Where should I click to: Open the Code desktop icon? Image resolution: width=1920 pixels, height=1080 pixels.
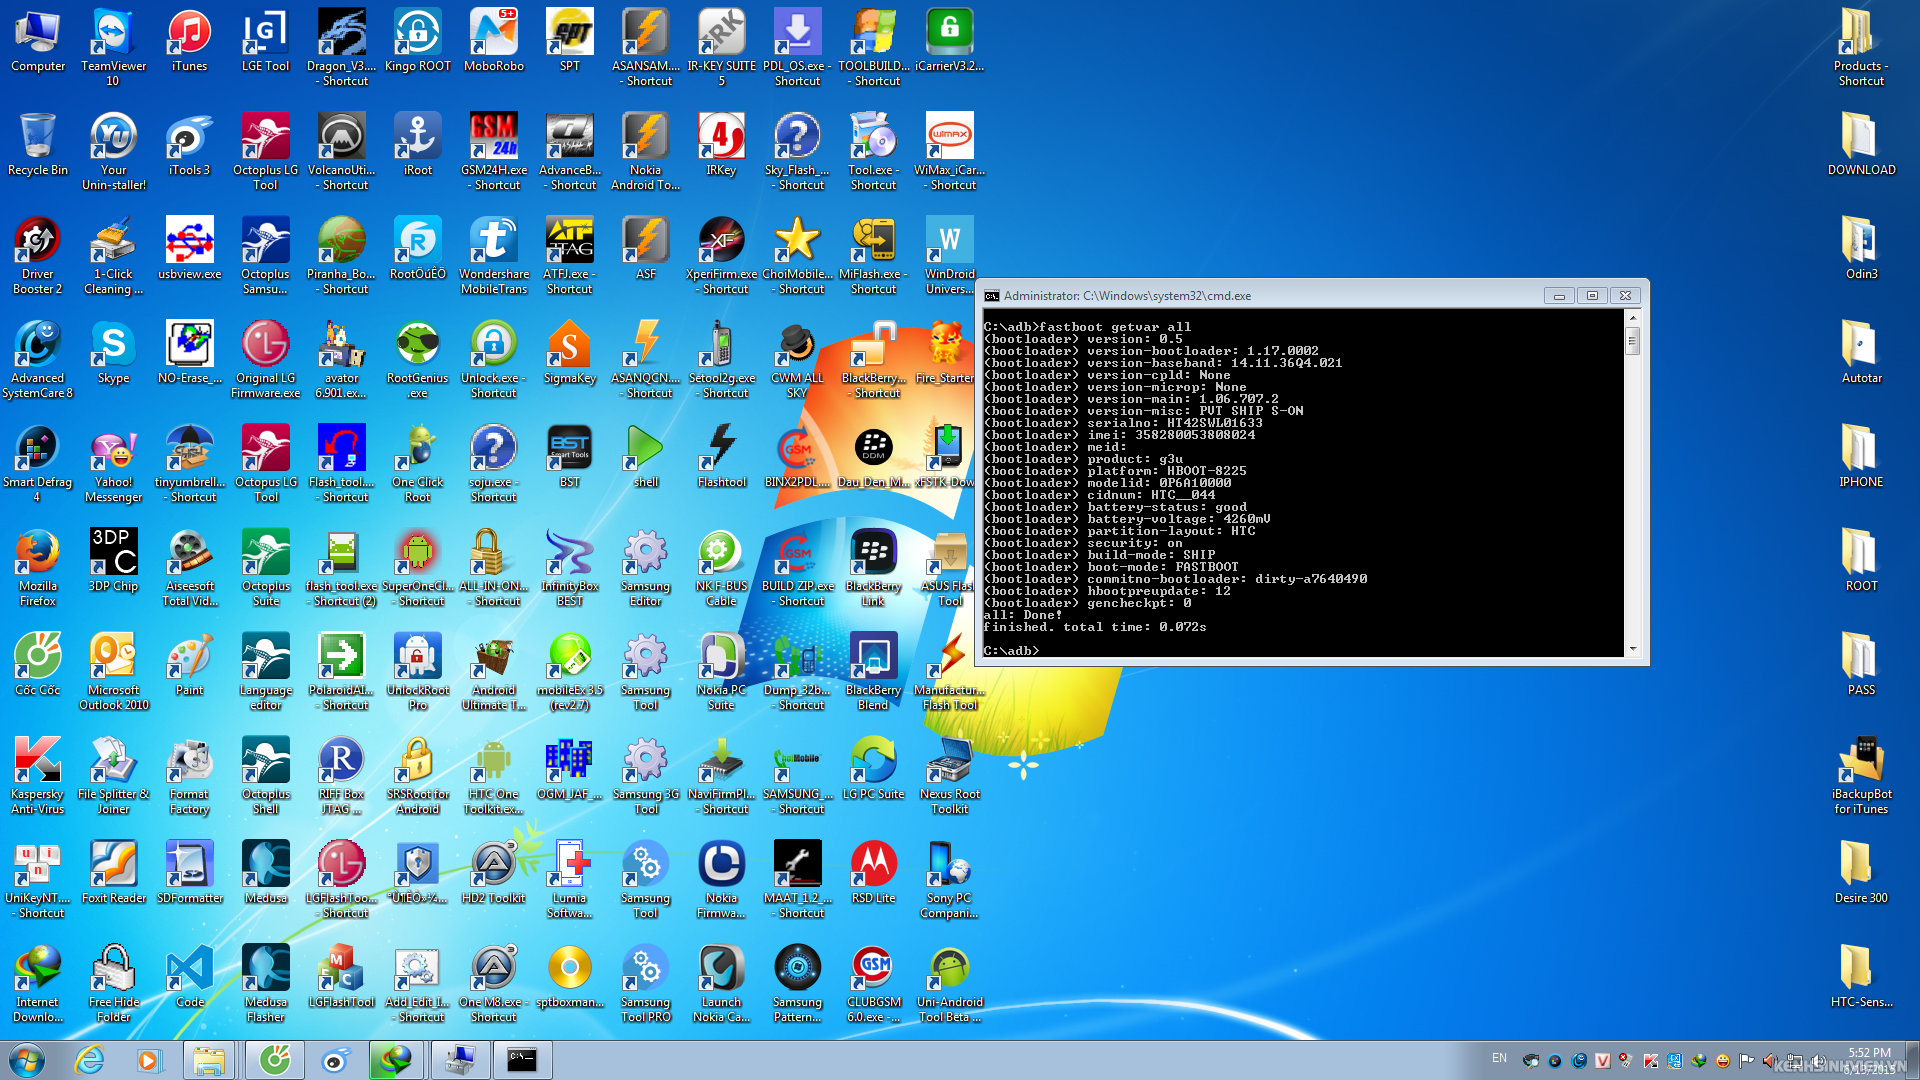(189, 976)
